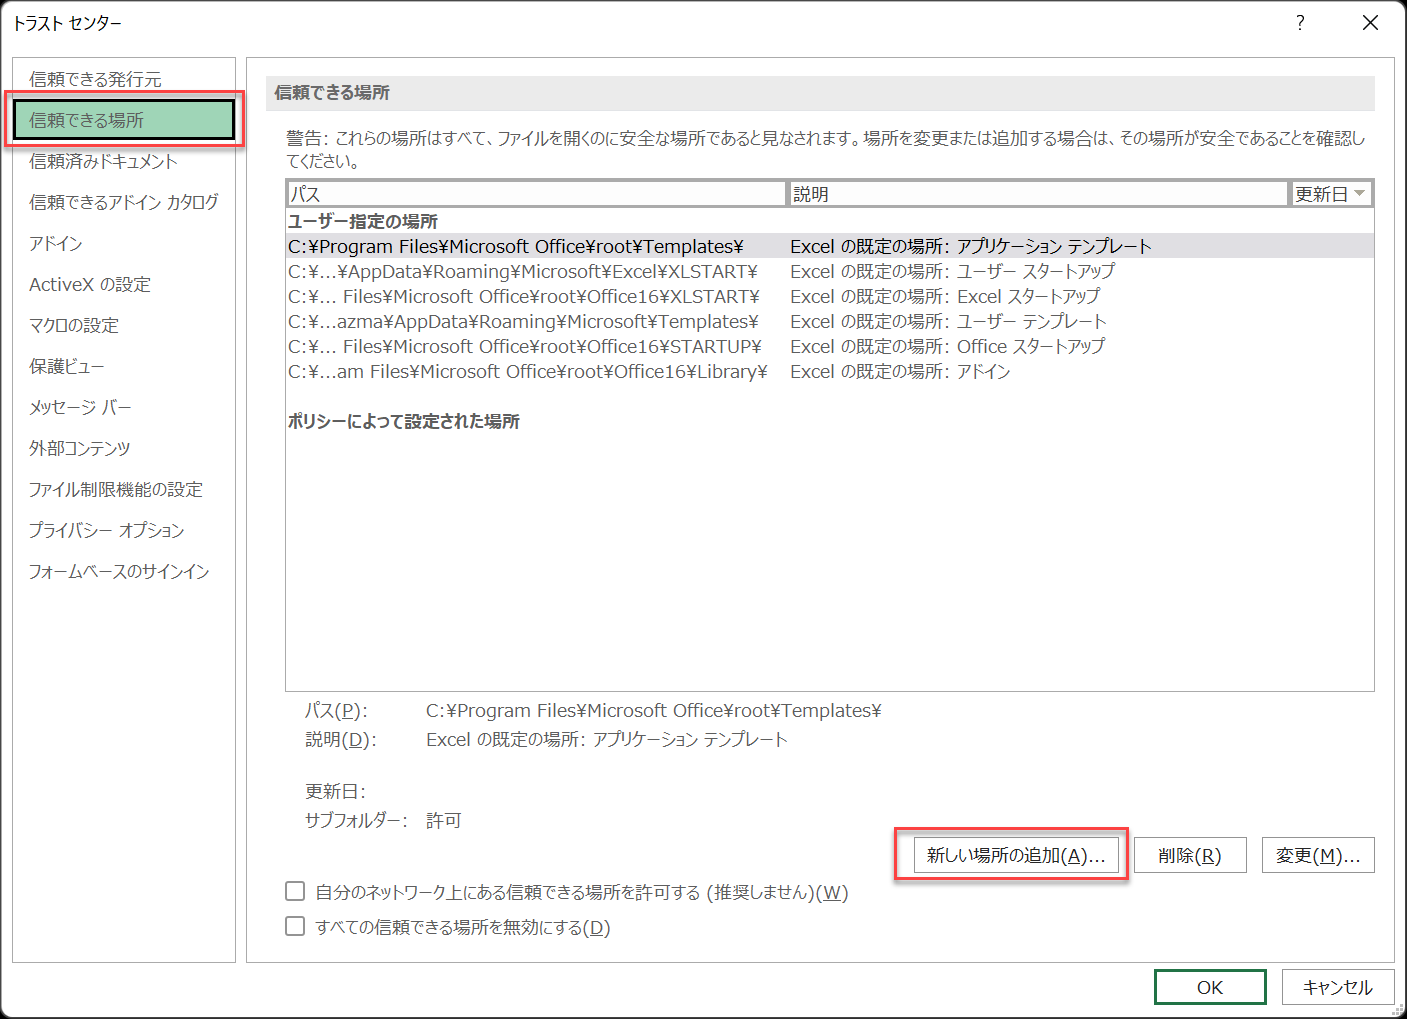Check the disable all trusted locations box
The width and height of the screenshot is (1407, 1019).
pos(295,926)
